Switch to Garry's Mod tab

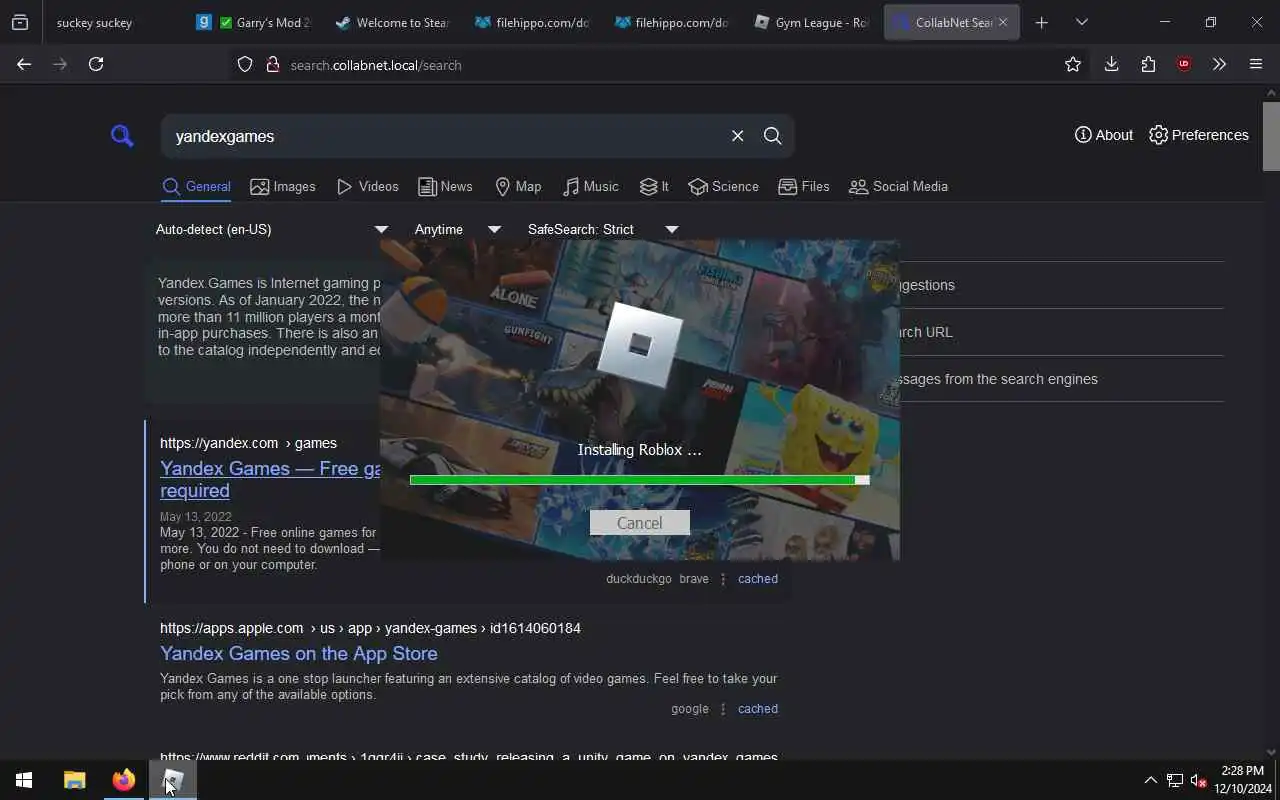(x=254, y=22)
